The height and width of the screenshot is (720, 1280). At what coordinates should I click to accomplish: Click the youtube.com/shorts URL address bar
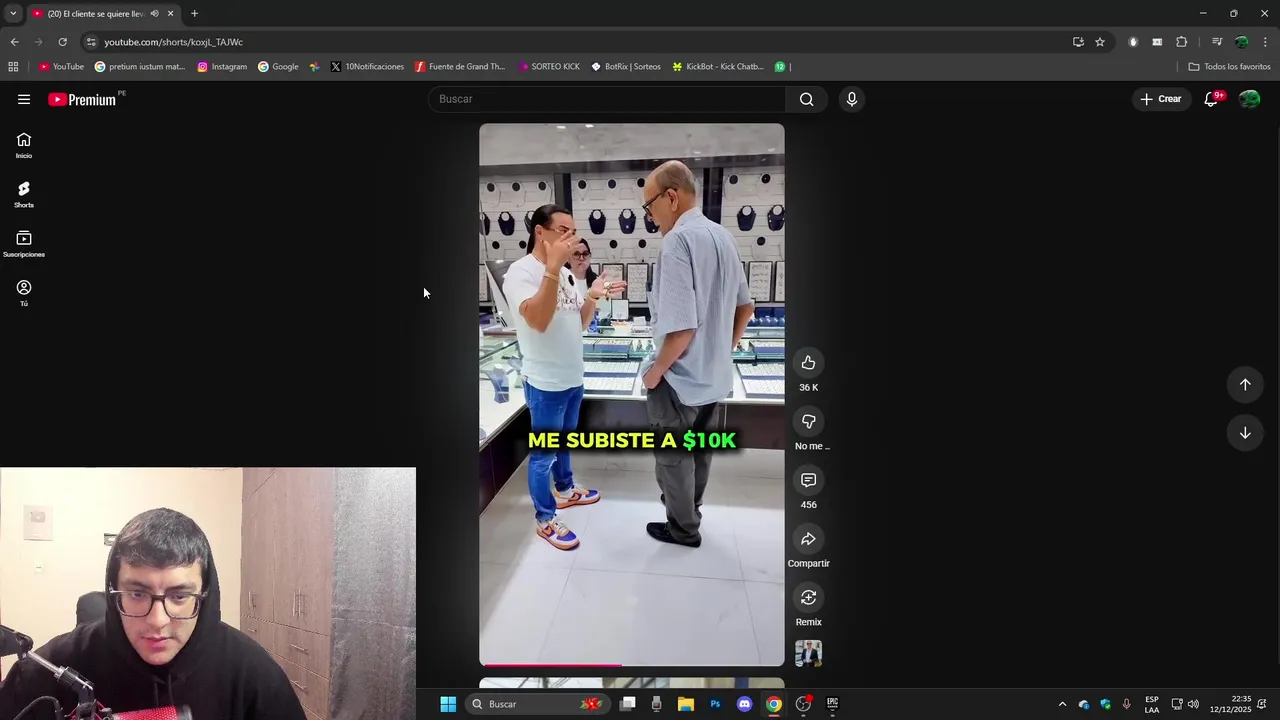click(174, 42)
